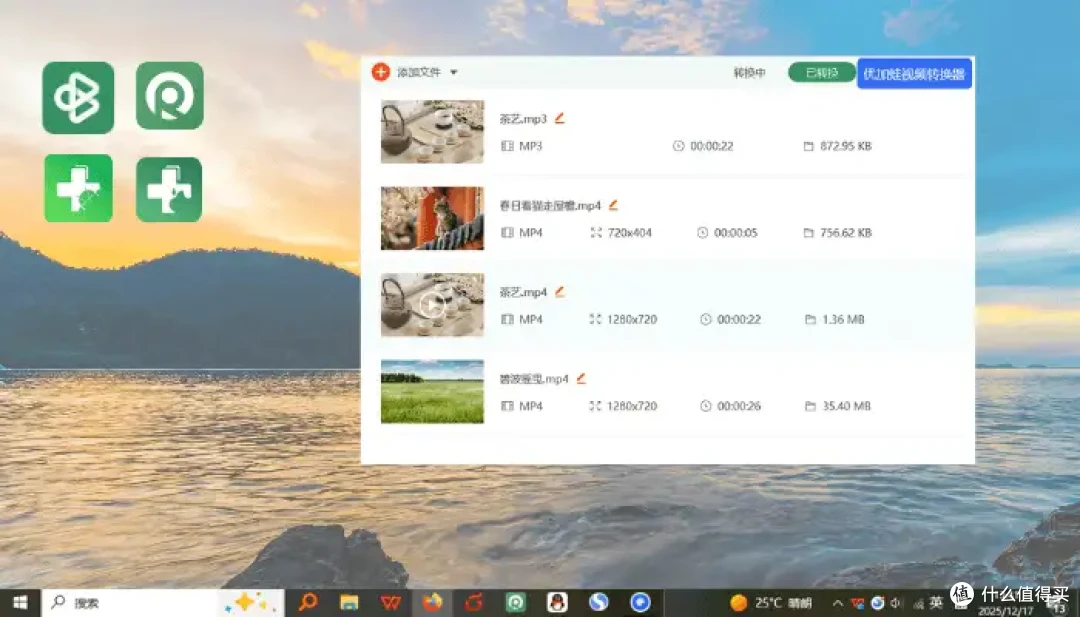1080x617 pixels.
Task: Open WPS Office from the taskbar
Action: (391, 603)
